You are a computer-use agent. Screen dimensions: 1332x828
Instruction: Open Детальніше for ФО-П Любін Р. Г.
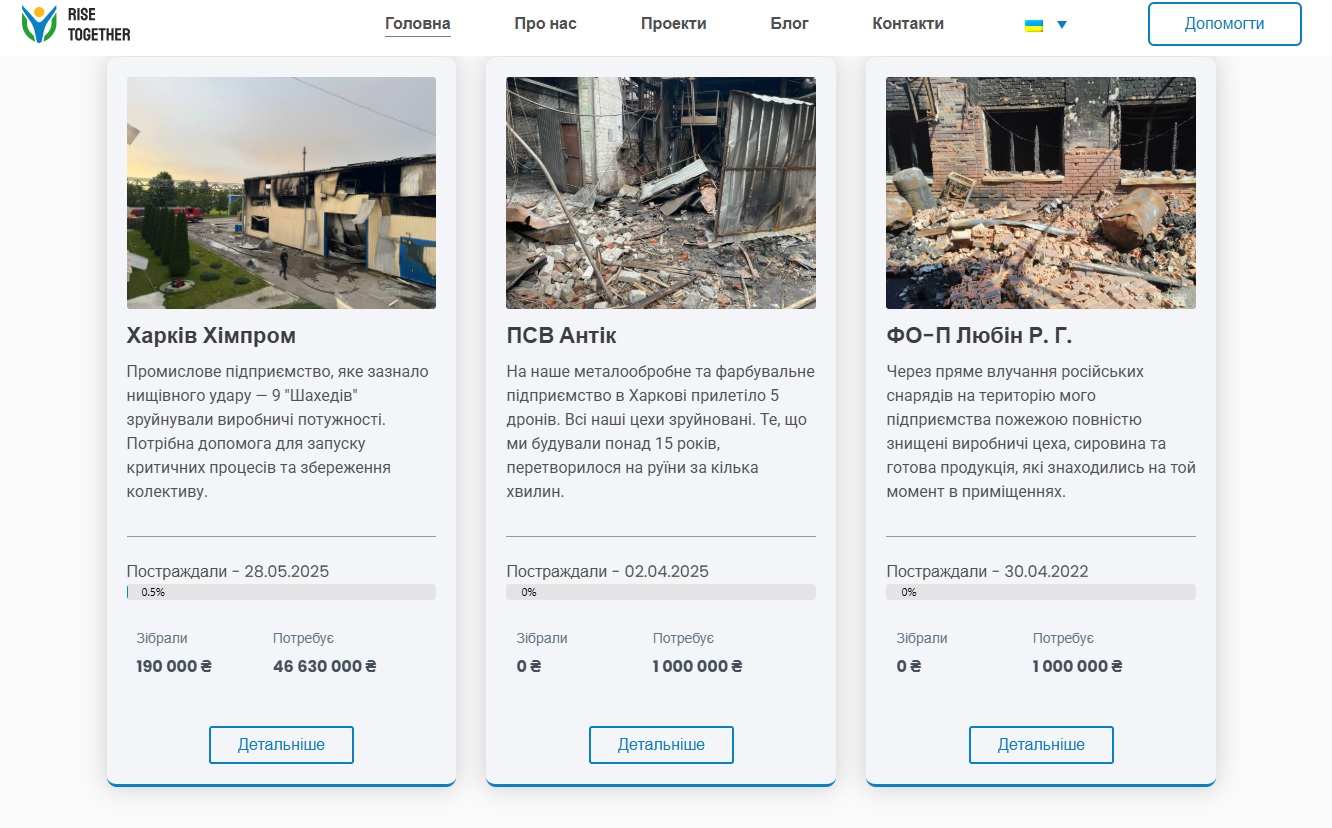click(1041, 745)
